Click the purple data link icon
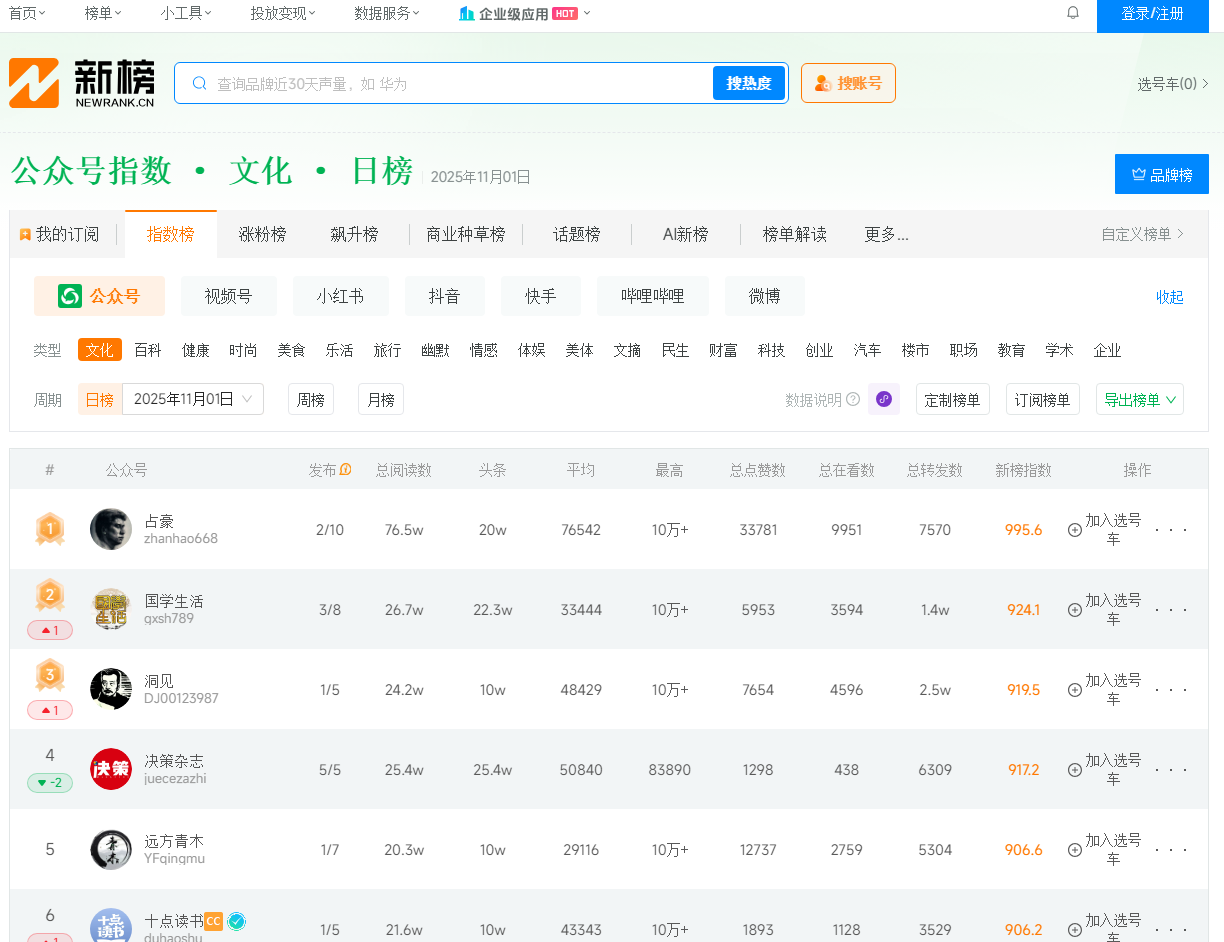This screenshot has width=1224, height=942. [x=883, y=399]
